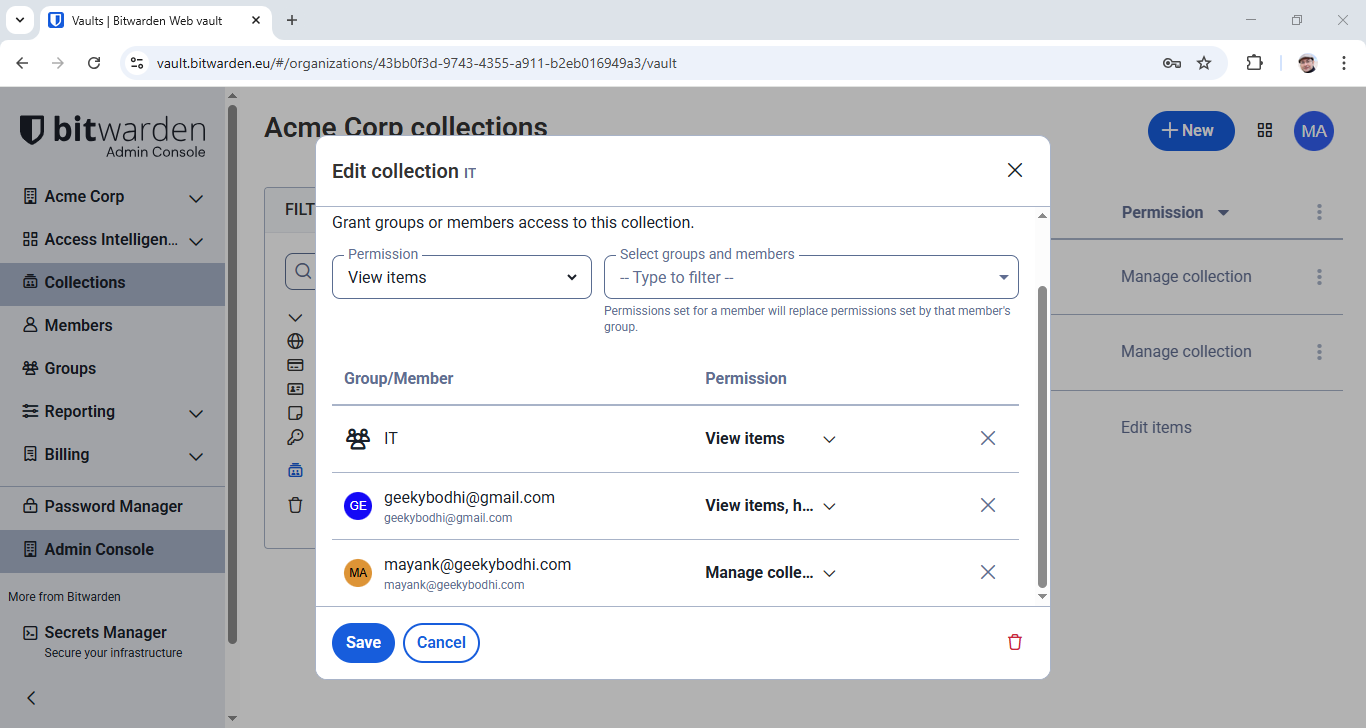
Task: Change the Manage collection permission for mayank
Action: [770, 572]
